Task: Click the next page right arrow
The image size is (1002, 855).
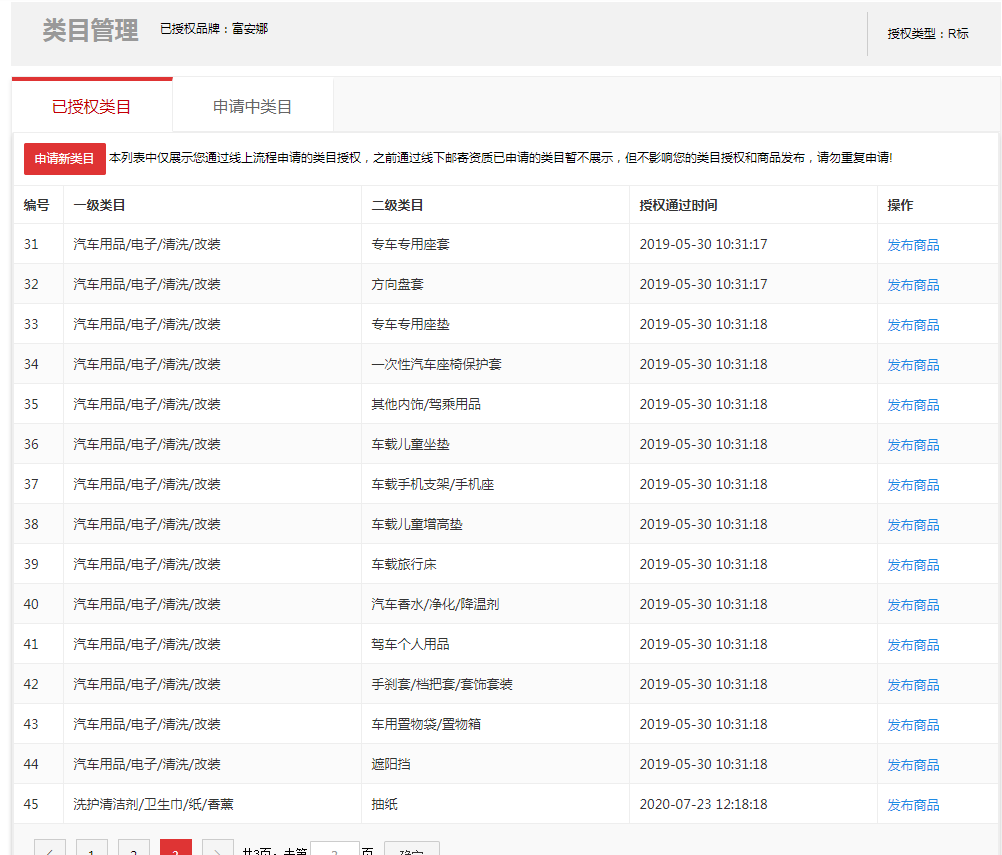Action: 217,849
